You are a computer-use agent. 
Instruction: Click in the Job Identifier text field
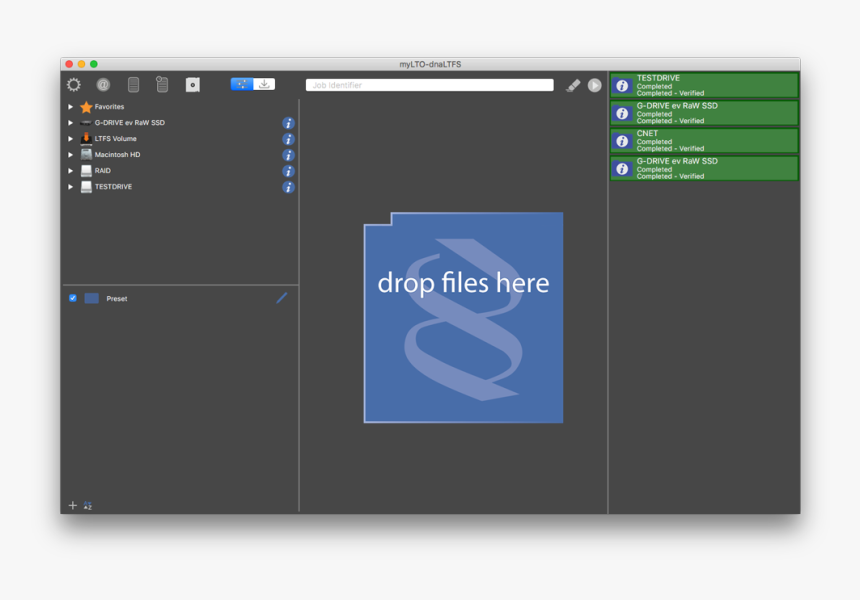[x=430, y=86]
